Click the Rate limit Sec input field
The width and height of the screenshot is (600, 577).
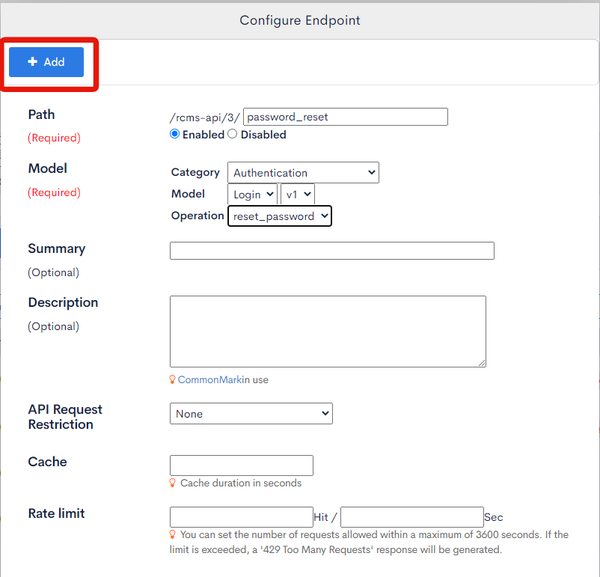[x=412, y=517]
